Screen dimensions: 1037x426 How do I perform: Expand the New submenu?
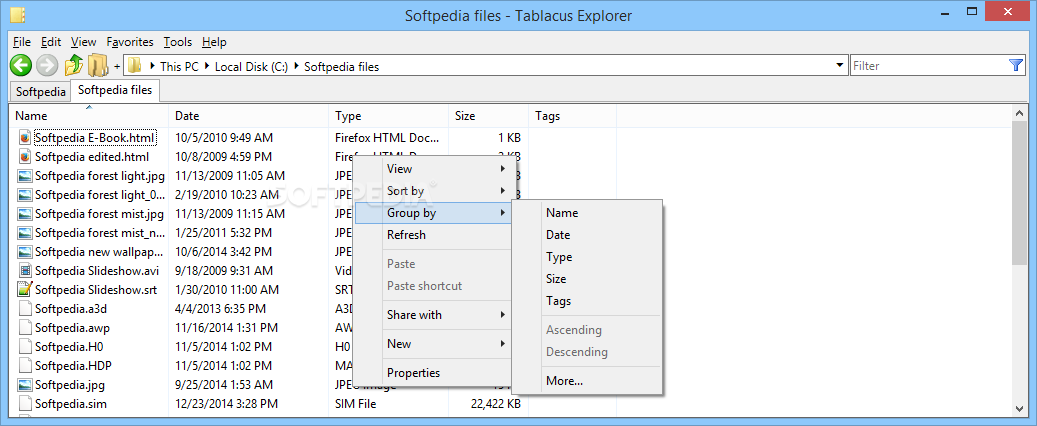503,344
